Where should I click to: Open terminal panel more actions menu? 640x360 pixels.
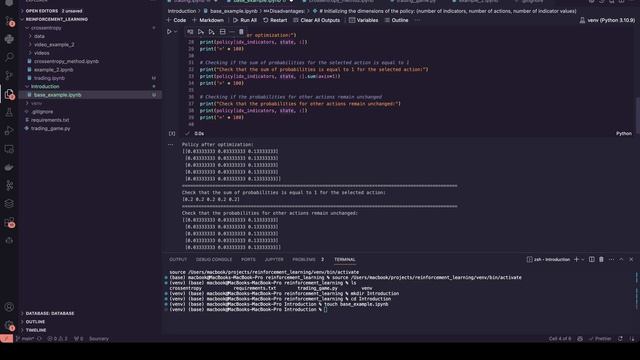coord(611,259)
